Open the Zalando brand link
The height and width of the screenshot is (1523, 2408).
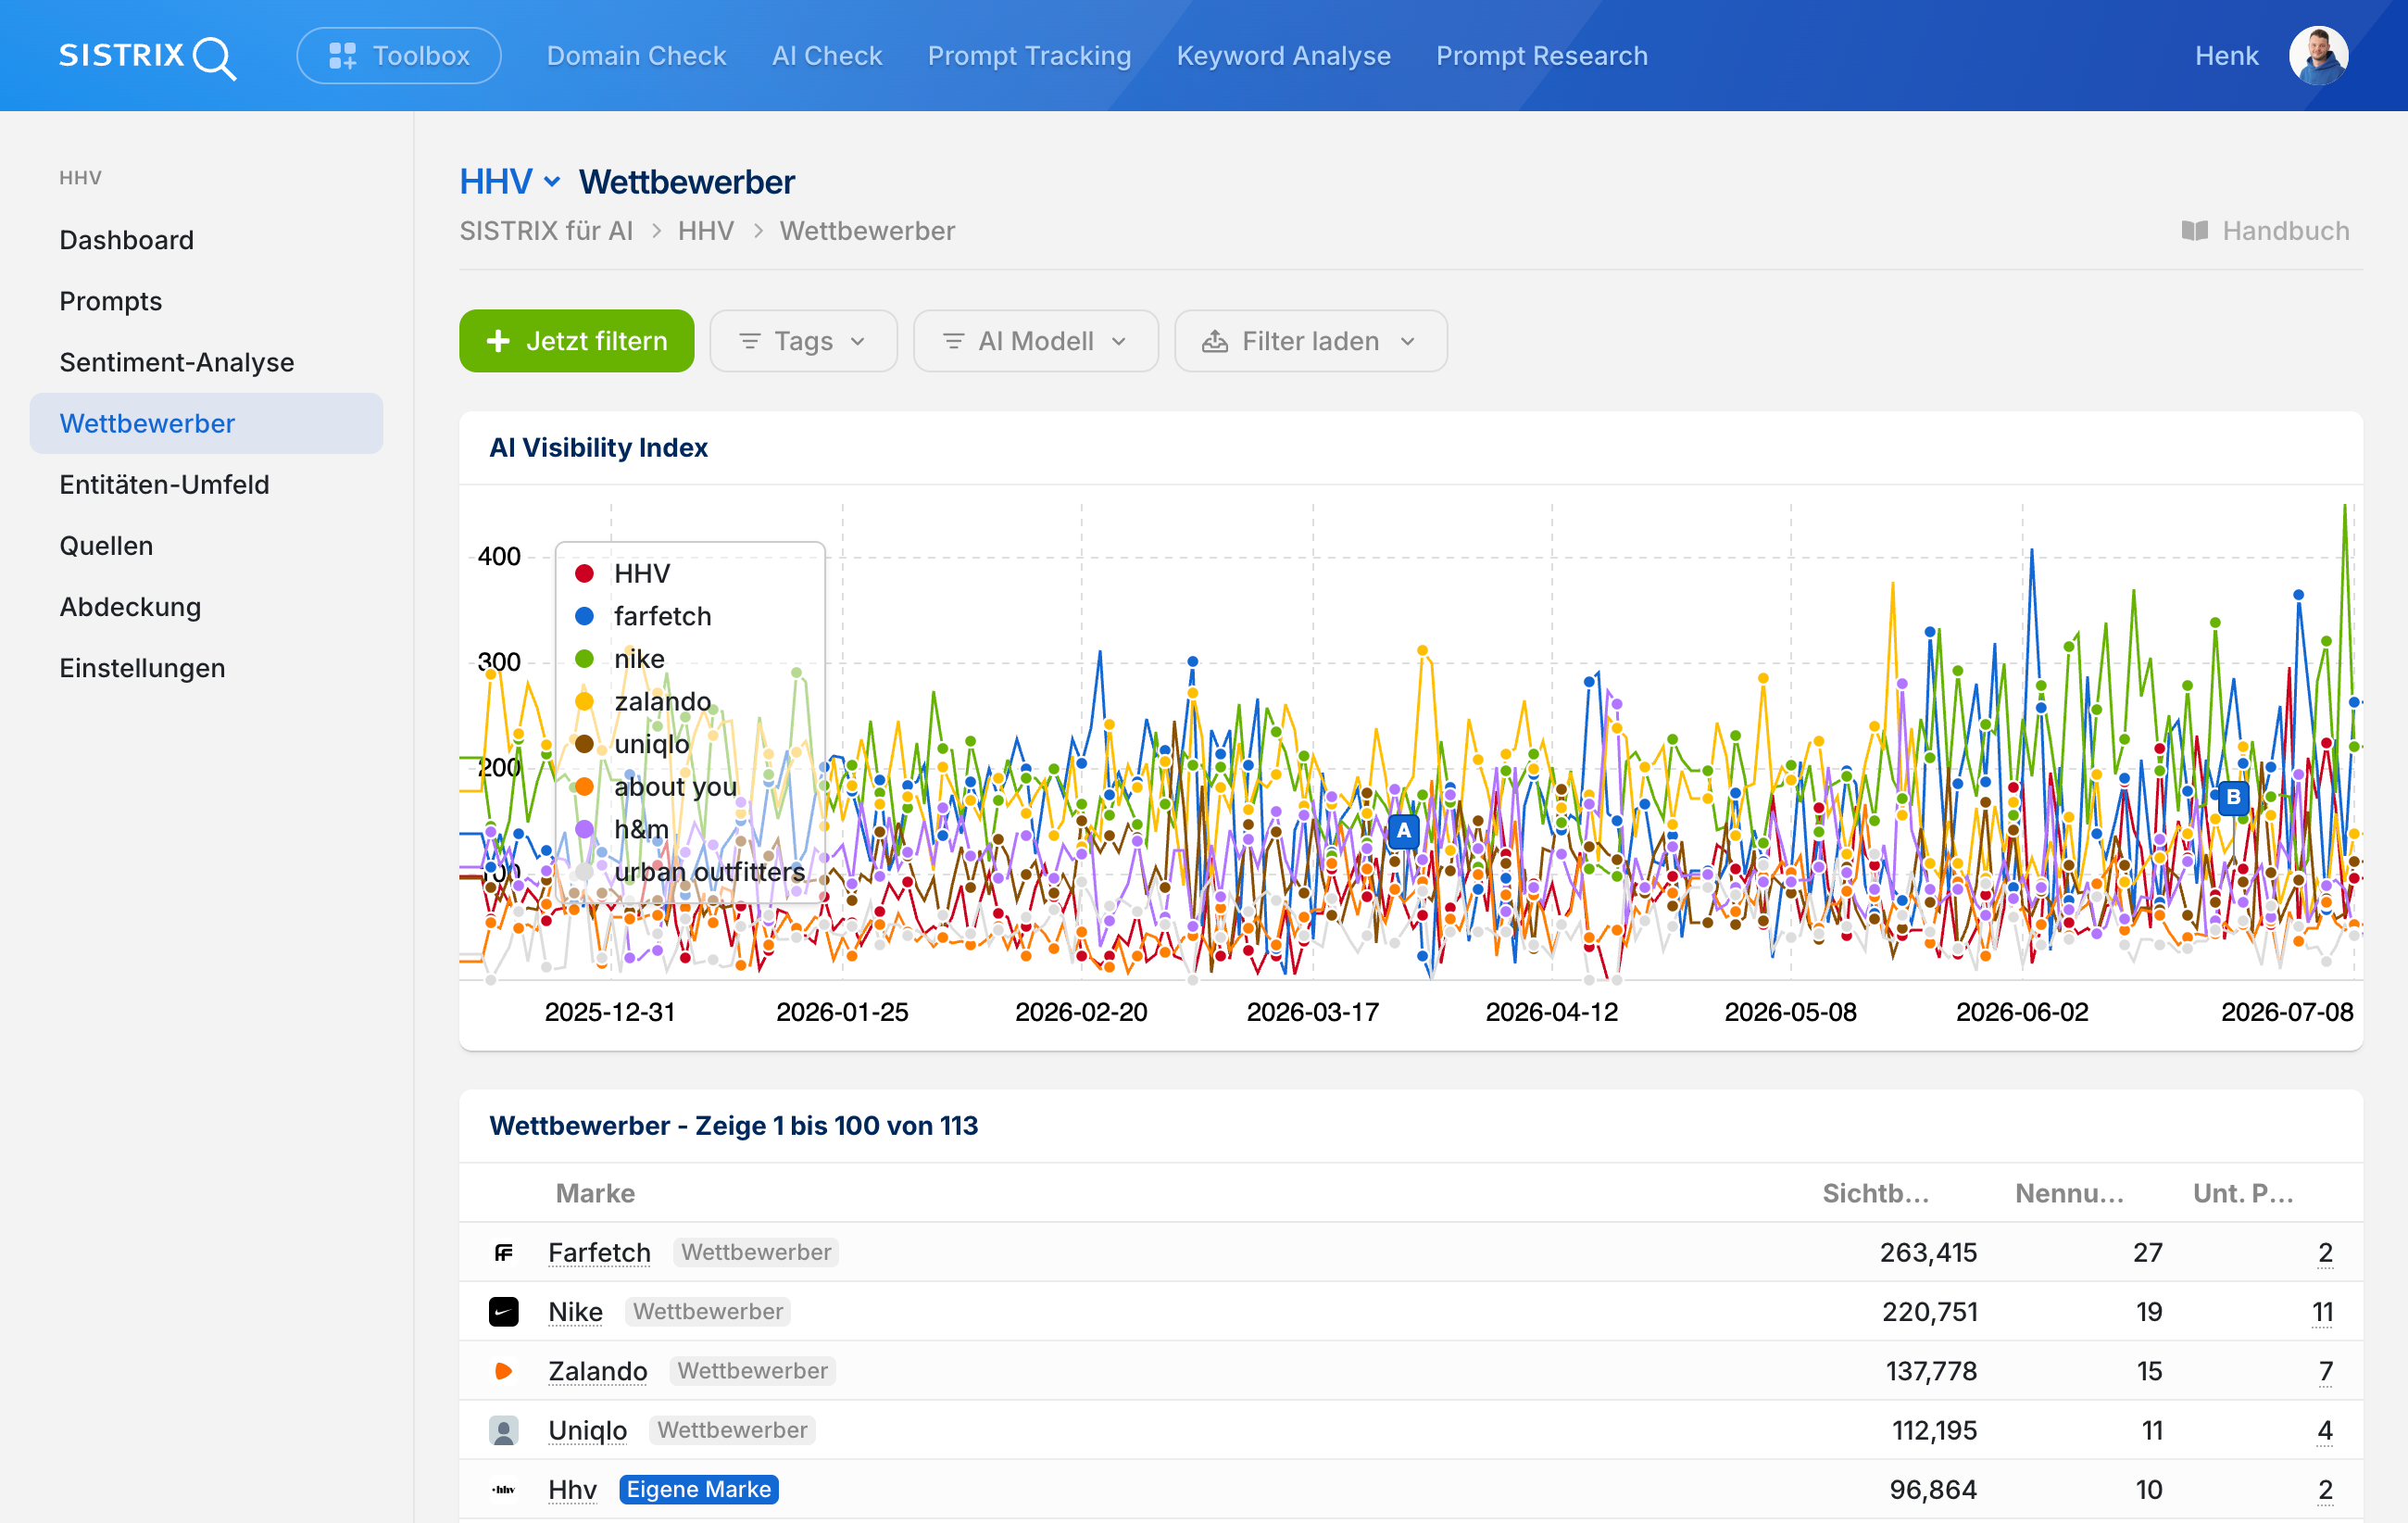pos(597,1370)
